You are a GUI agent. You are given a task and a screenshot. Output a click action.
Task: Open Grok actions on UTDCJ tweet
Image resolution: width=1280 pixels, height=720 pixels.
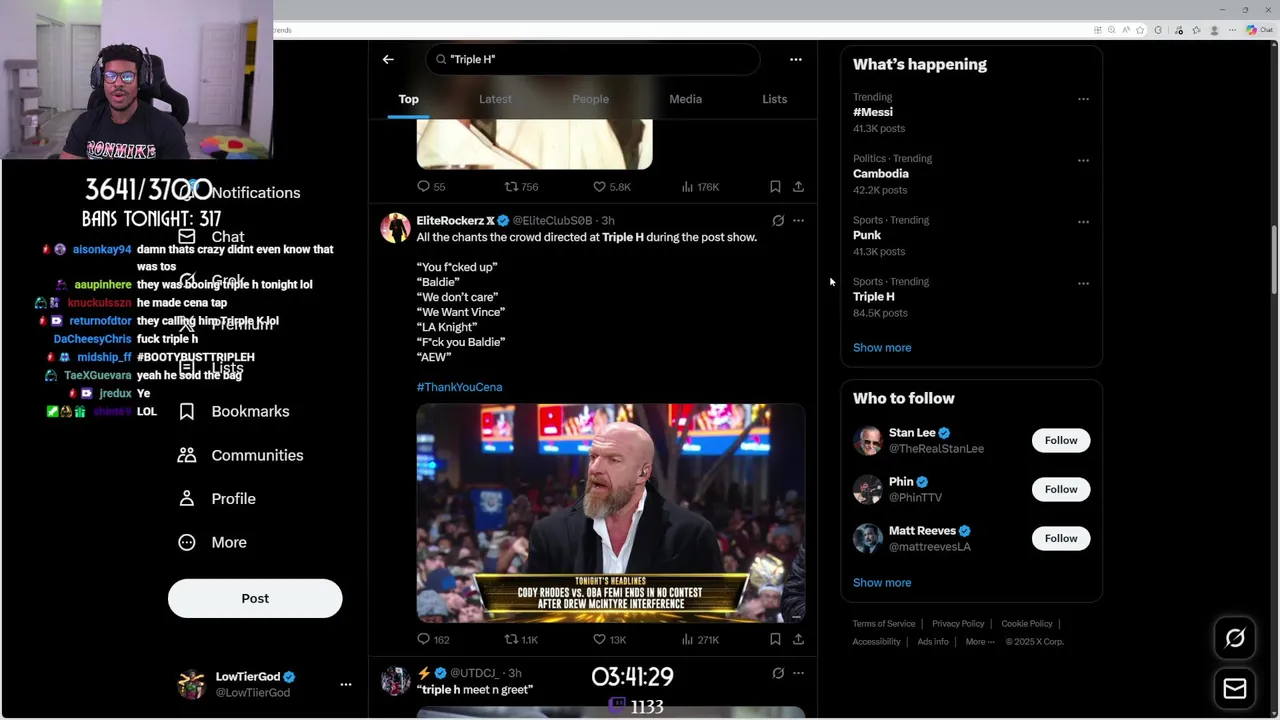pos(778,673)
